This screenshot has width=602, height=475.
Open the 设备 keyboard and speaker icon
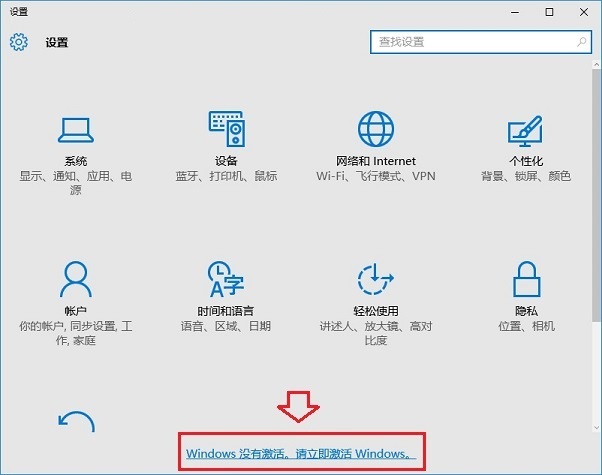[x=227, y=129]
